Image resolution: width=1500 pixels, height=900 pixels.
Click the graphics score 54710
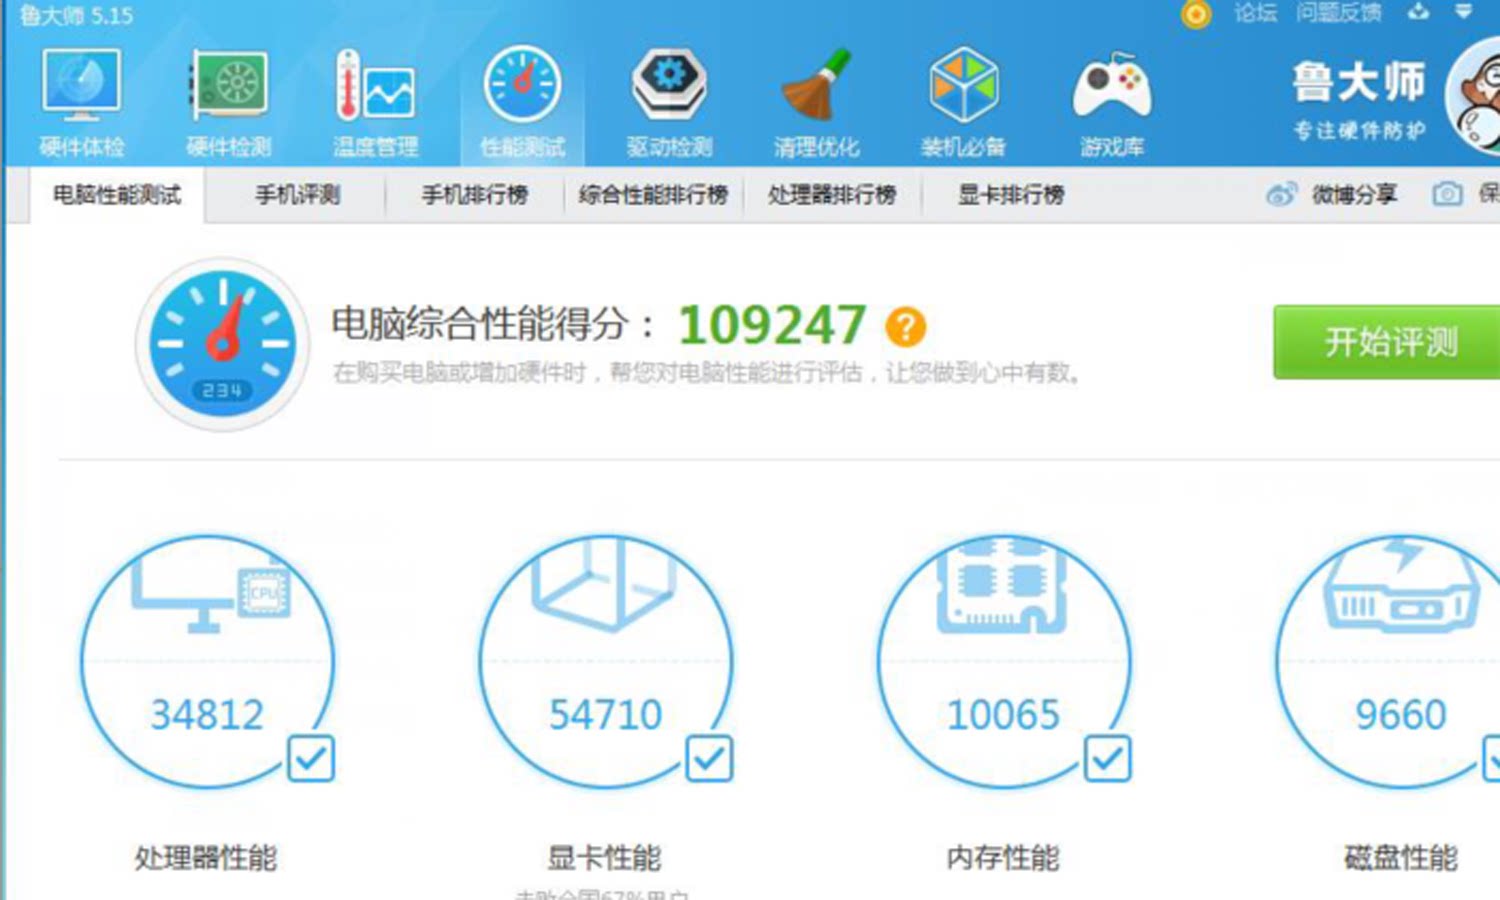(605, 715)
